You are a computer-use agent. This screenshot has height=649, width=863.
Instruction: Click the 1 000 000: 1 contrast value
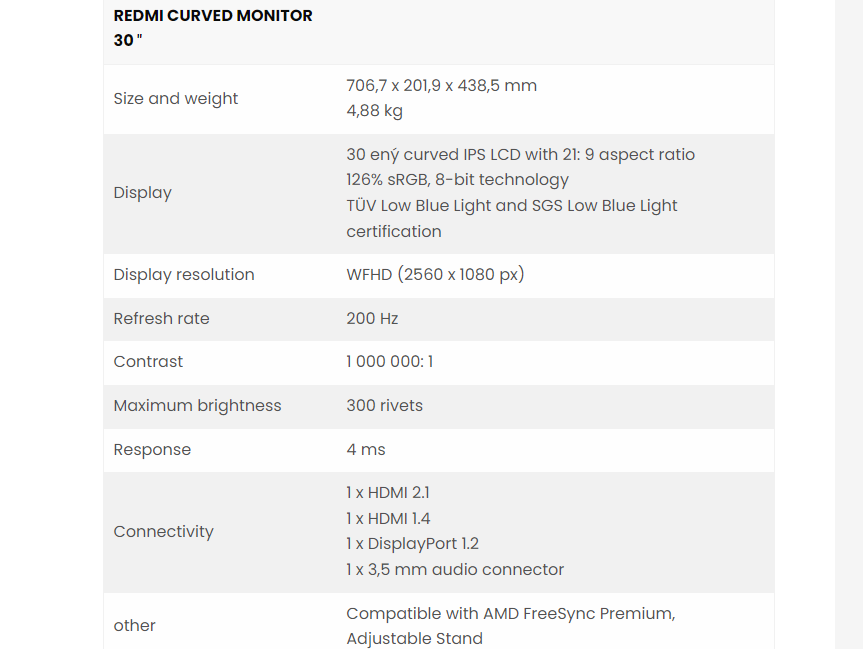pos(390,361)
